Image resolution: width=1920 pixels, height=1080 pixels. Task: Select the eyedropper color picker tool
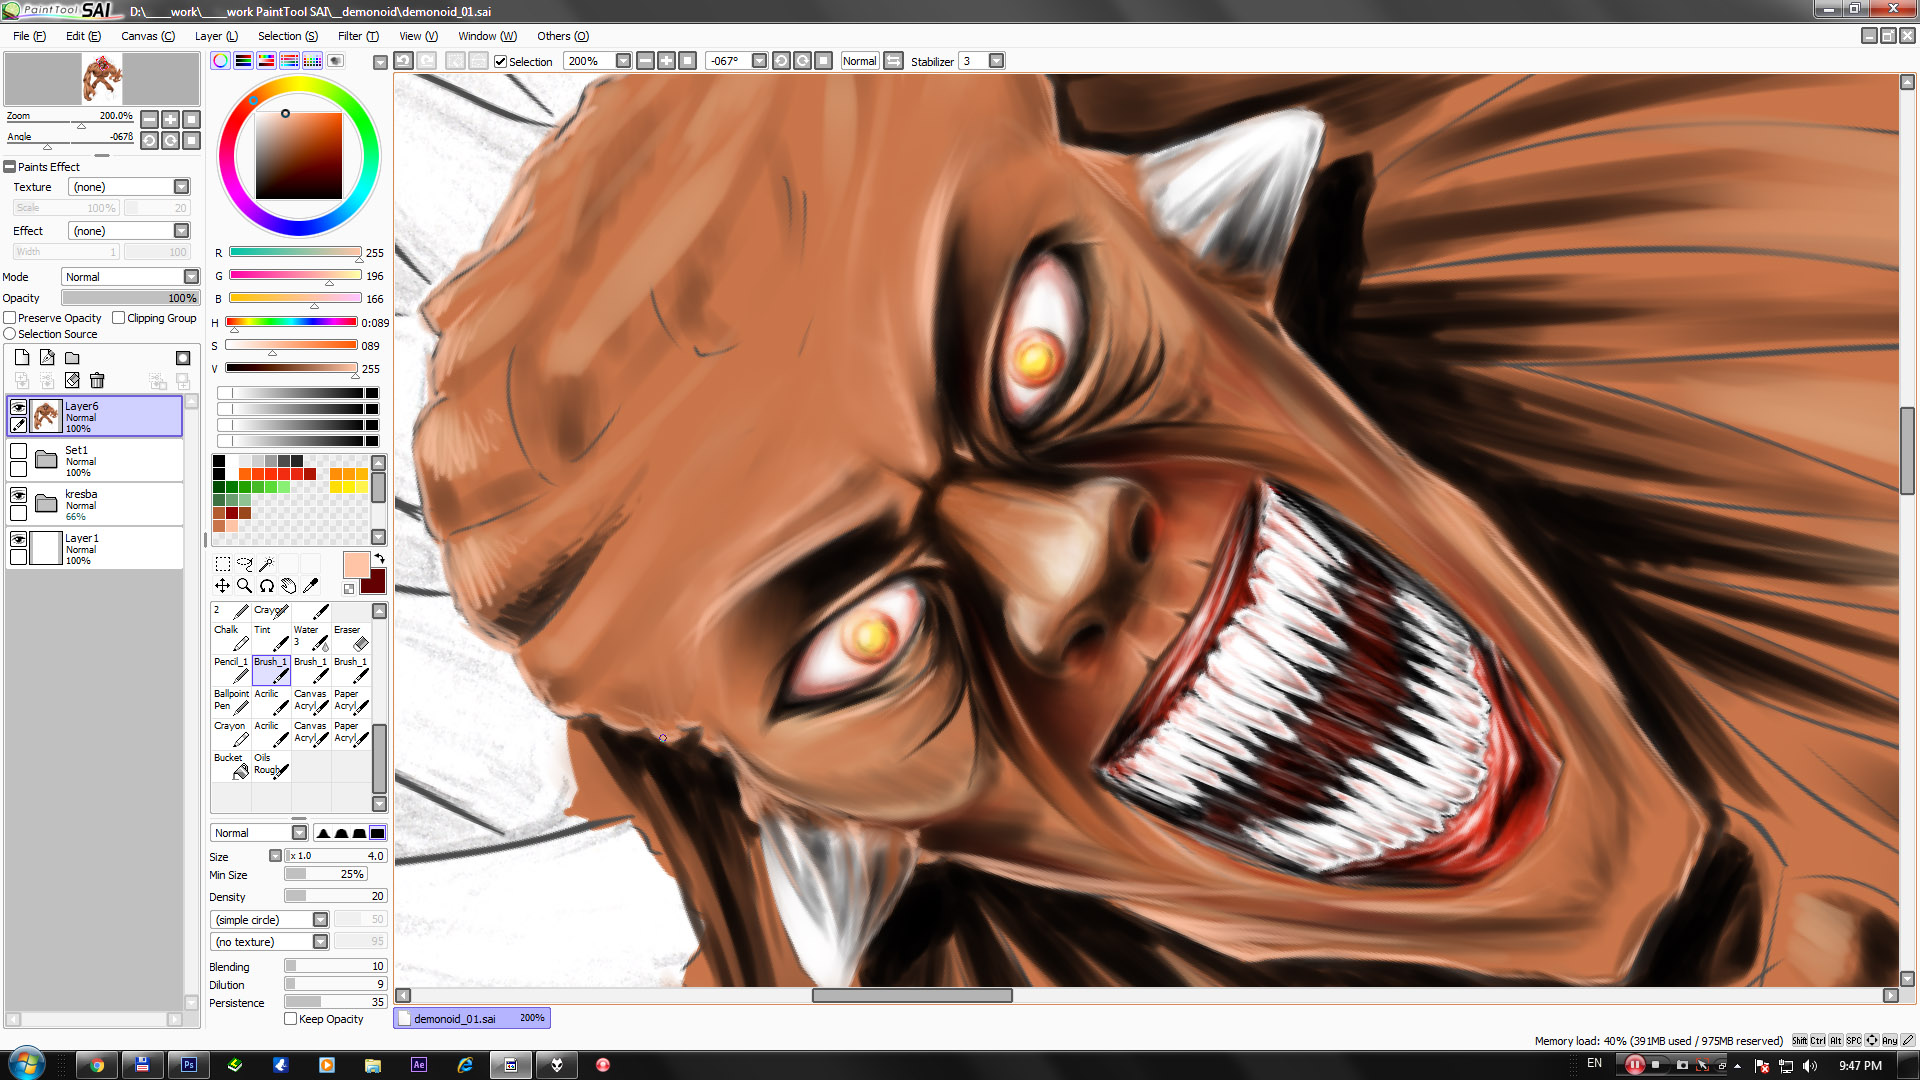[310, 586]
